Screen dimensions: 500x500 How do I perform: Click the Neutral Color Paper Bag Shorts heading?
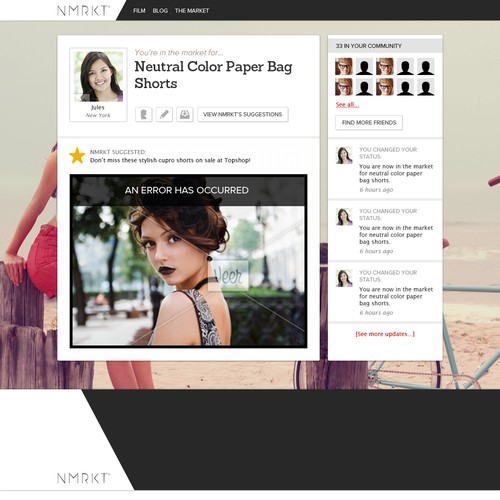[213, 75]
